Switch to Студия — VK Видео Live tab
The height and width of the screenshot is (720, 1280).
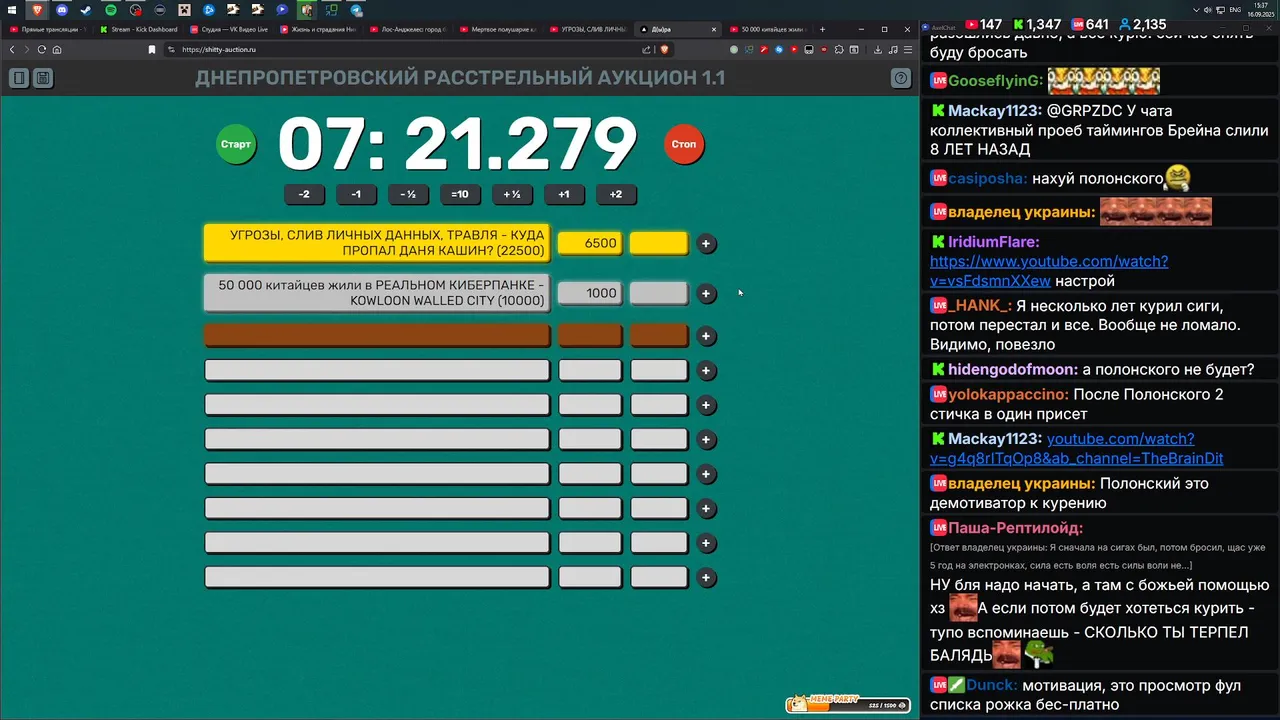pos(229,29)
